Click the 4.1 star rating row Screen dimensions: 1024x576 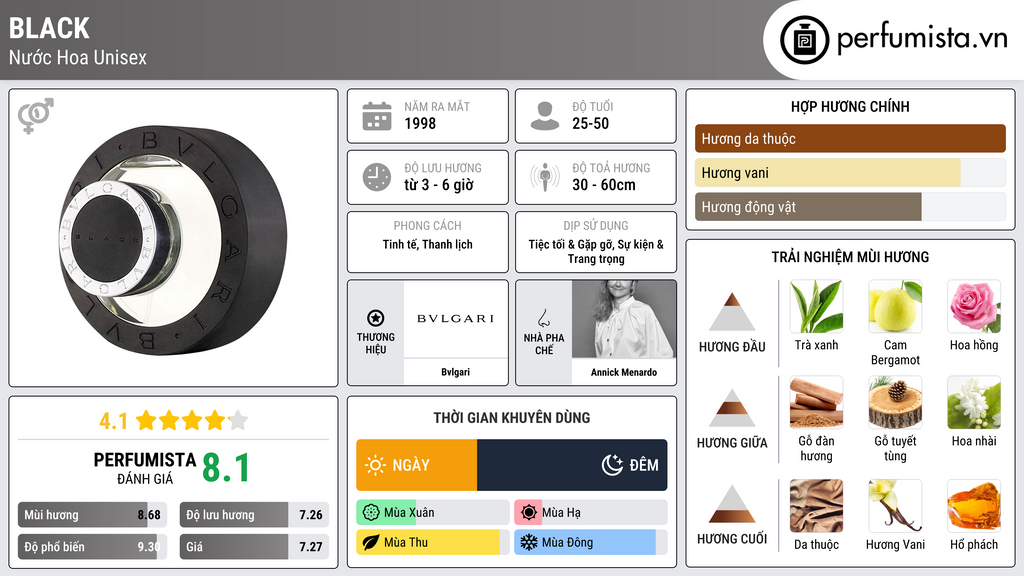pyautogui.click(x=173, y=421)
